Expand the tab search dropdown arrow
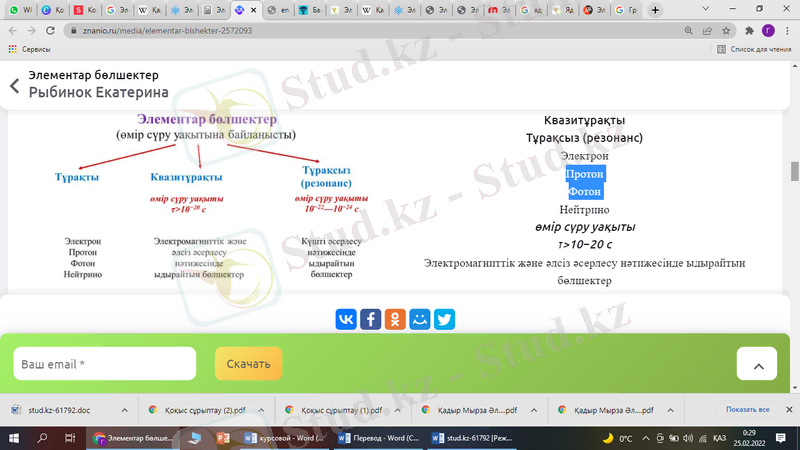Screen dimensions: 800x450 tap(706, 9)
